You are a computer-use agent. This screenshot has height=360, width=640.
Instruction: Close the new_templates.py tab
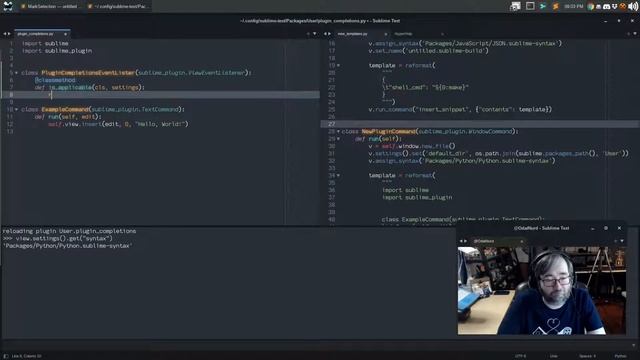385,34
